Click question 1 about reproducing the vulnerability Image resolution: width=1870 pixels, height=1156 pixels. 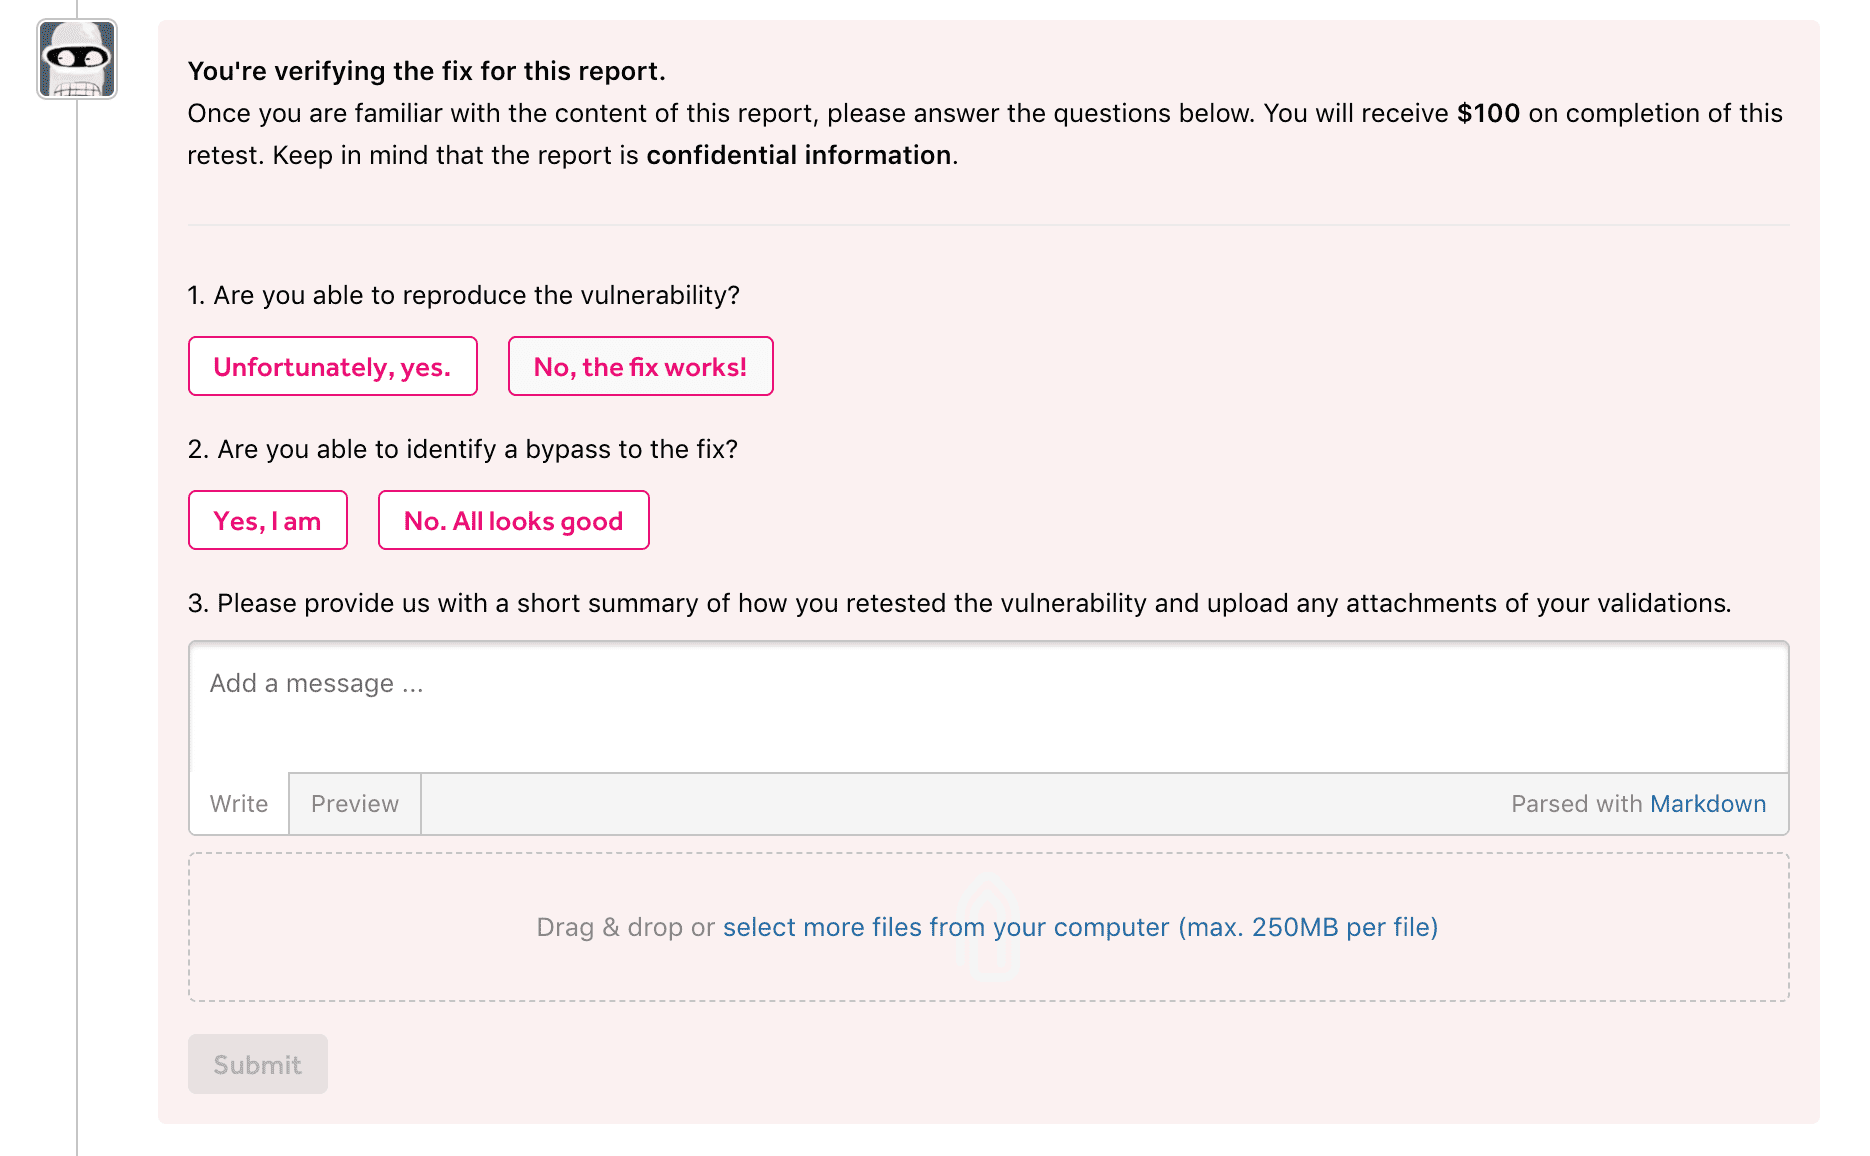pyautogui.click(x=463, y=295)
